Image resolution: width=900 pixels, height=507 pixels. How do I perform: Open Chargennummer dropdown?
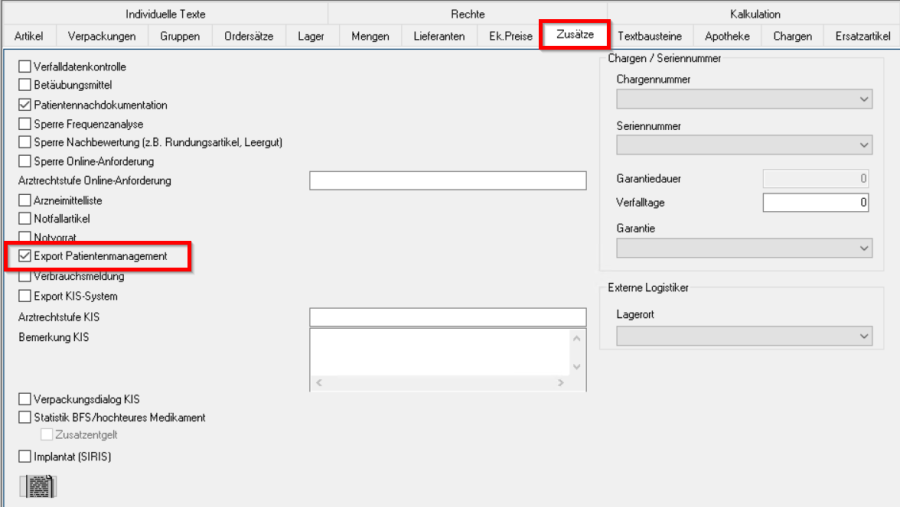click(x=744, y=99)
